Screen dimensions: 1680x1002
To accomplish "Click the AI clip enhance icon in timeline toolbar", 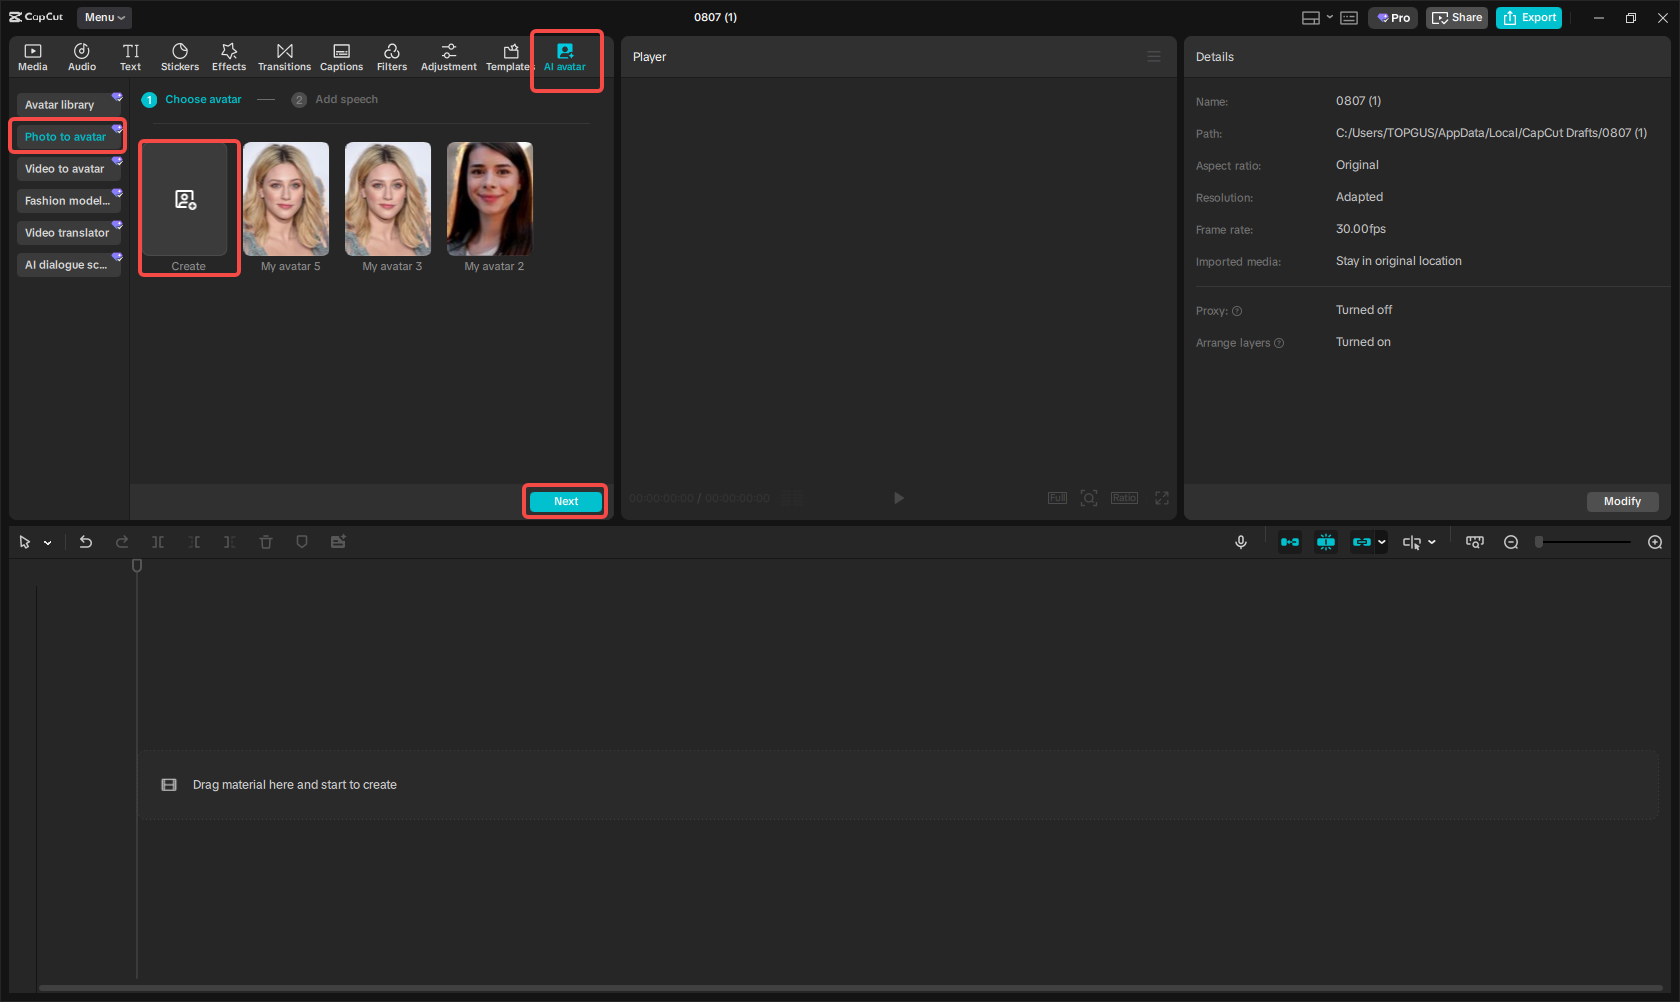I will pyautogui.click(x=338, y=542).
